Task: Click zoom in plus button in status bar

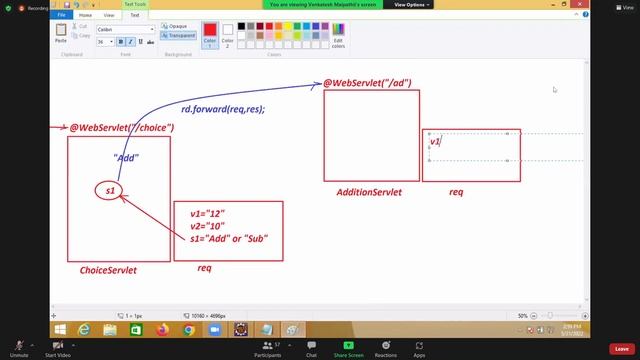Action: click(585, 316)
